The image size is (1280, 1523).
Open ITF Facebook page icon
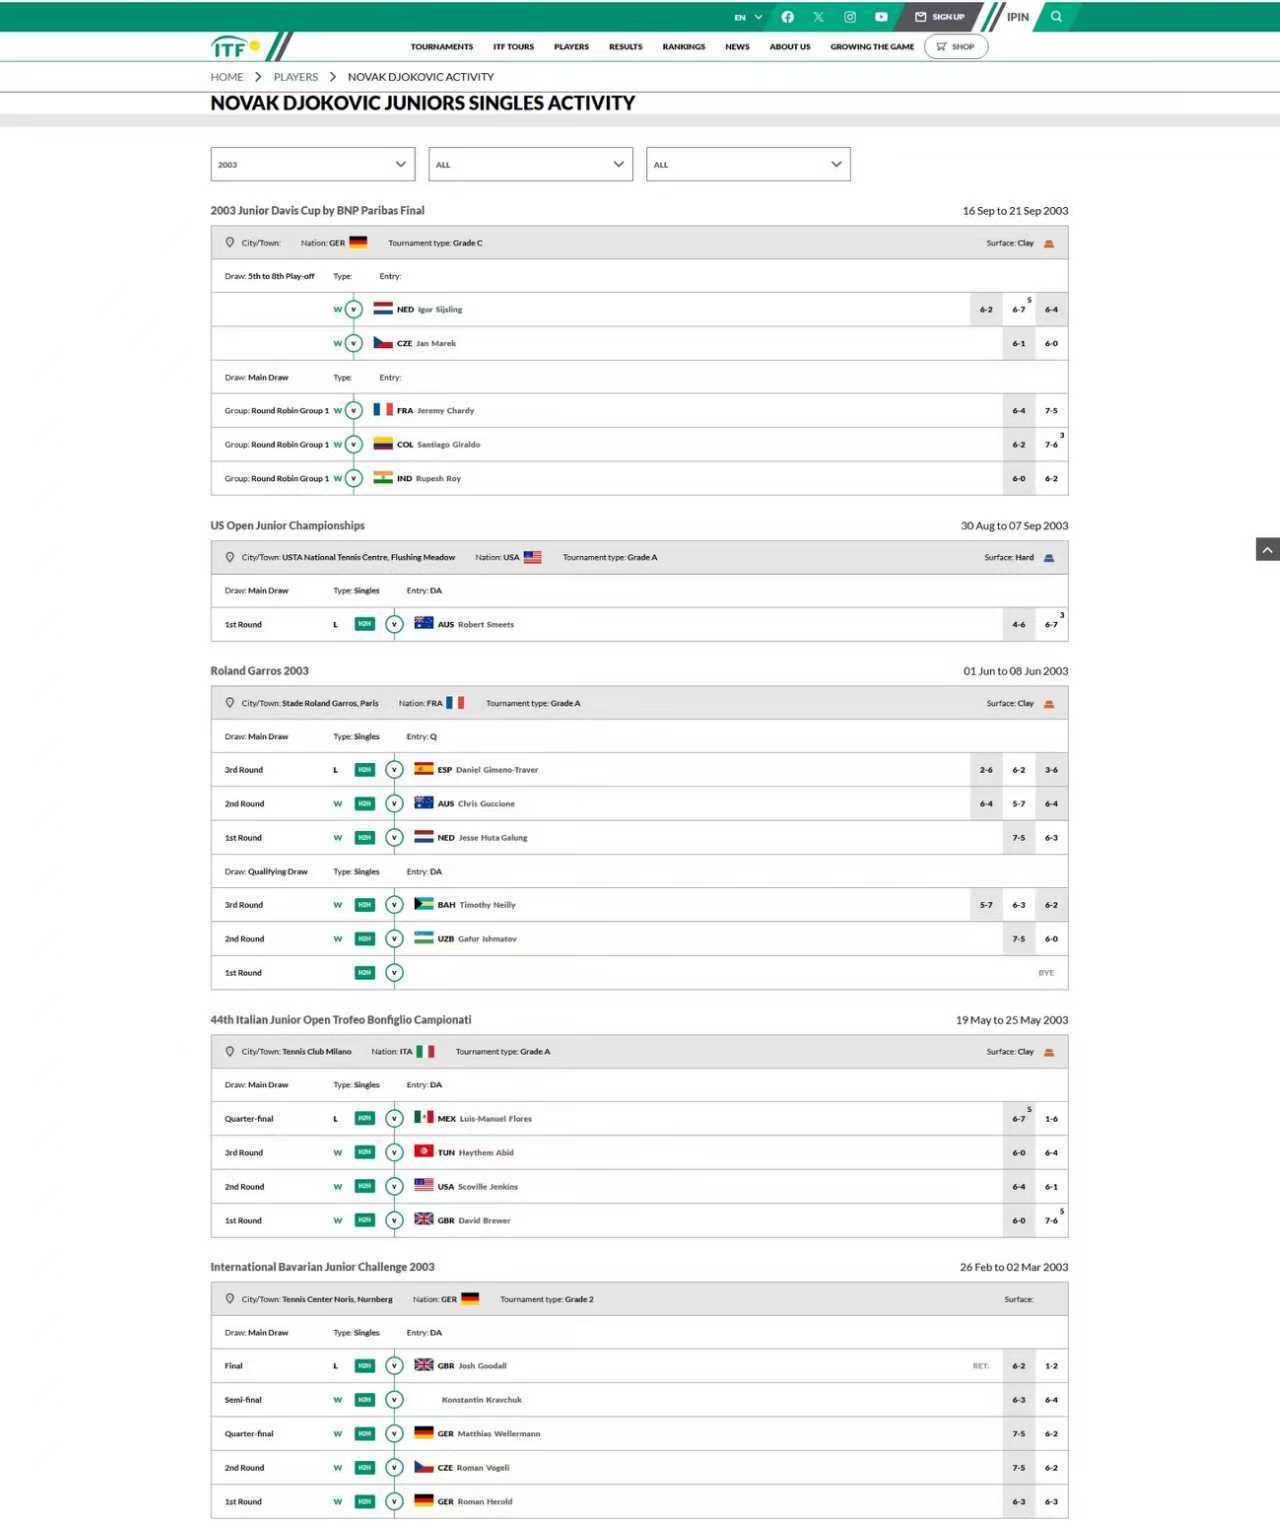787,17
